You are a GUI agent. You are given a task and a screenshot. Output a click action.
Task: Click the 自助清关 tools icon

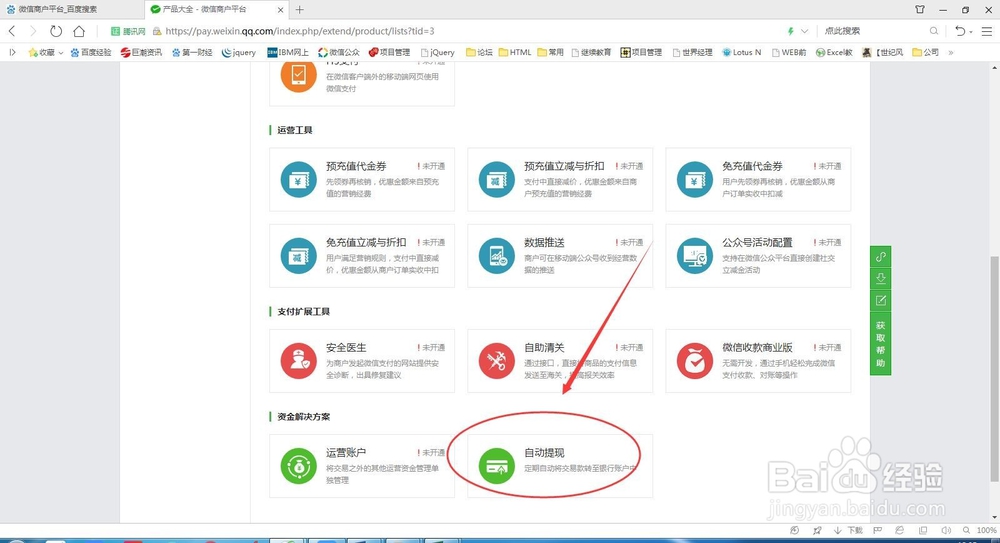[496, 361]
